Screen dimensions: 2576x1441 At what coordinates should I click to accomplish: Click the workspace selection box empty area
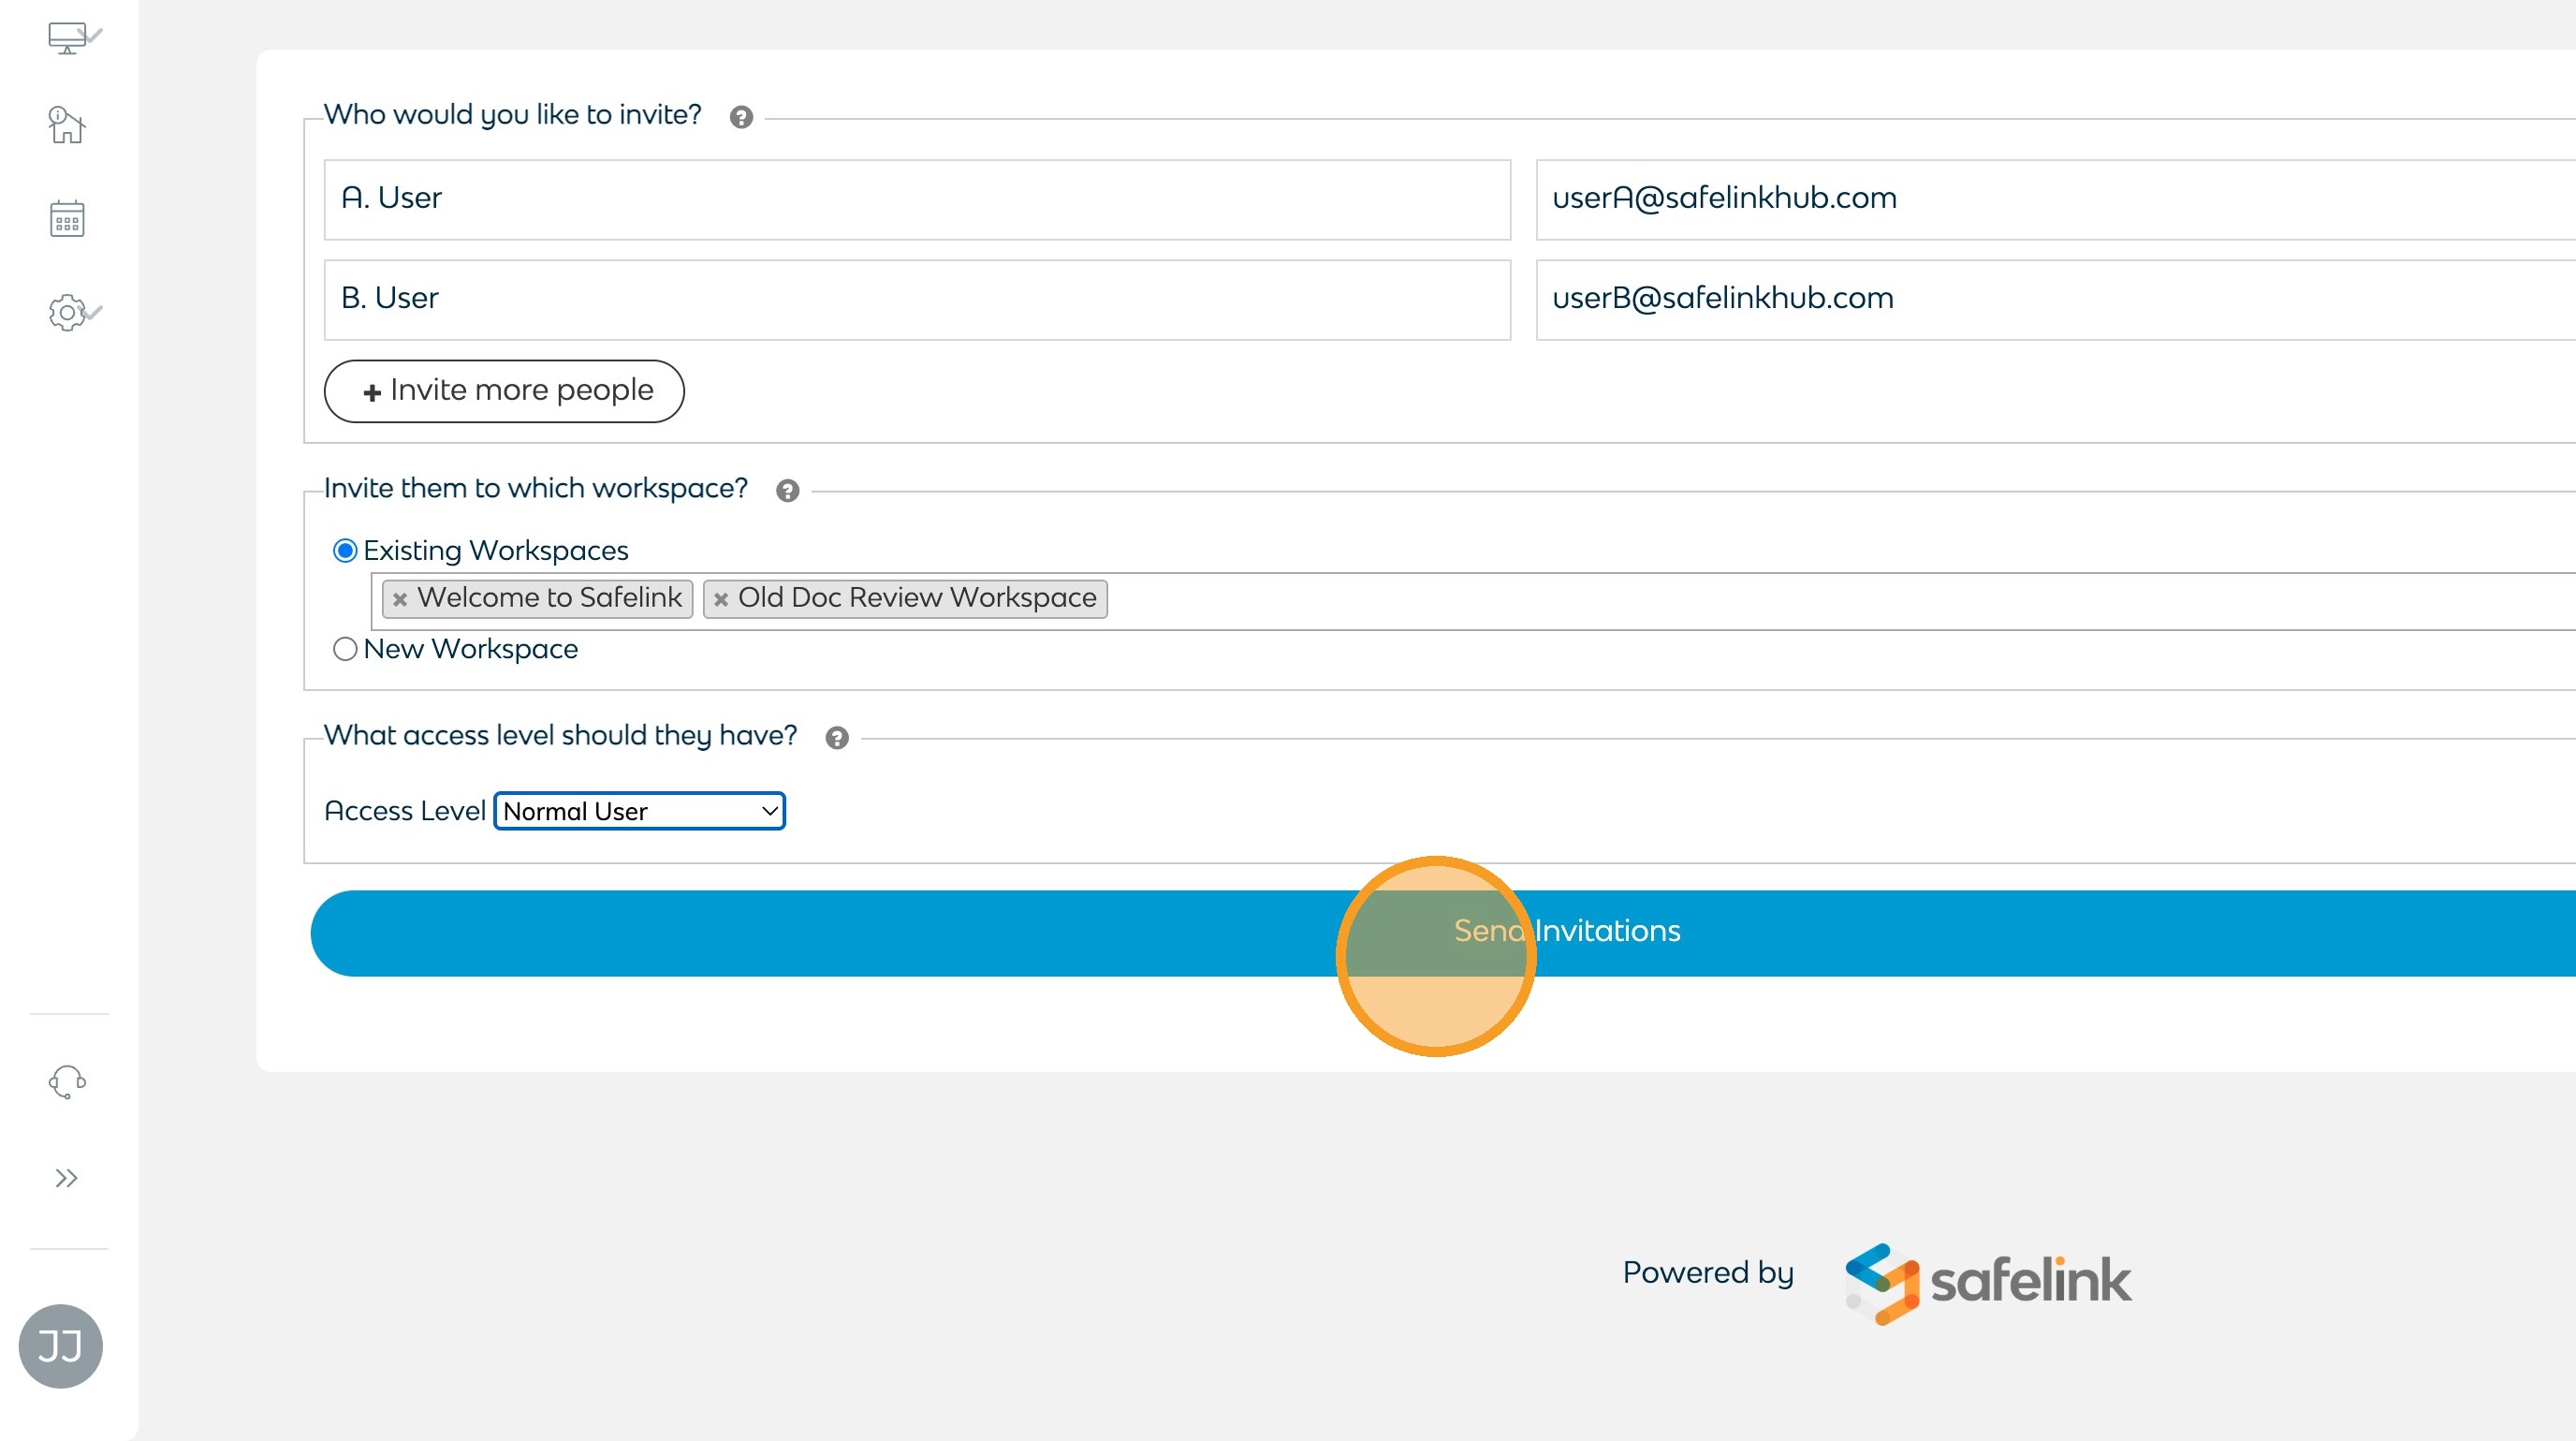click(1800, 600)
